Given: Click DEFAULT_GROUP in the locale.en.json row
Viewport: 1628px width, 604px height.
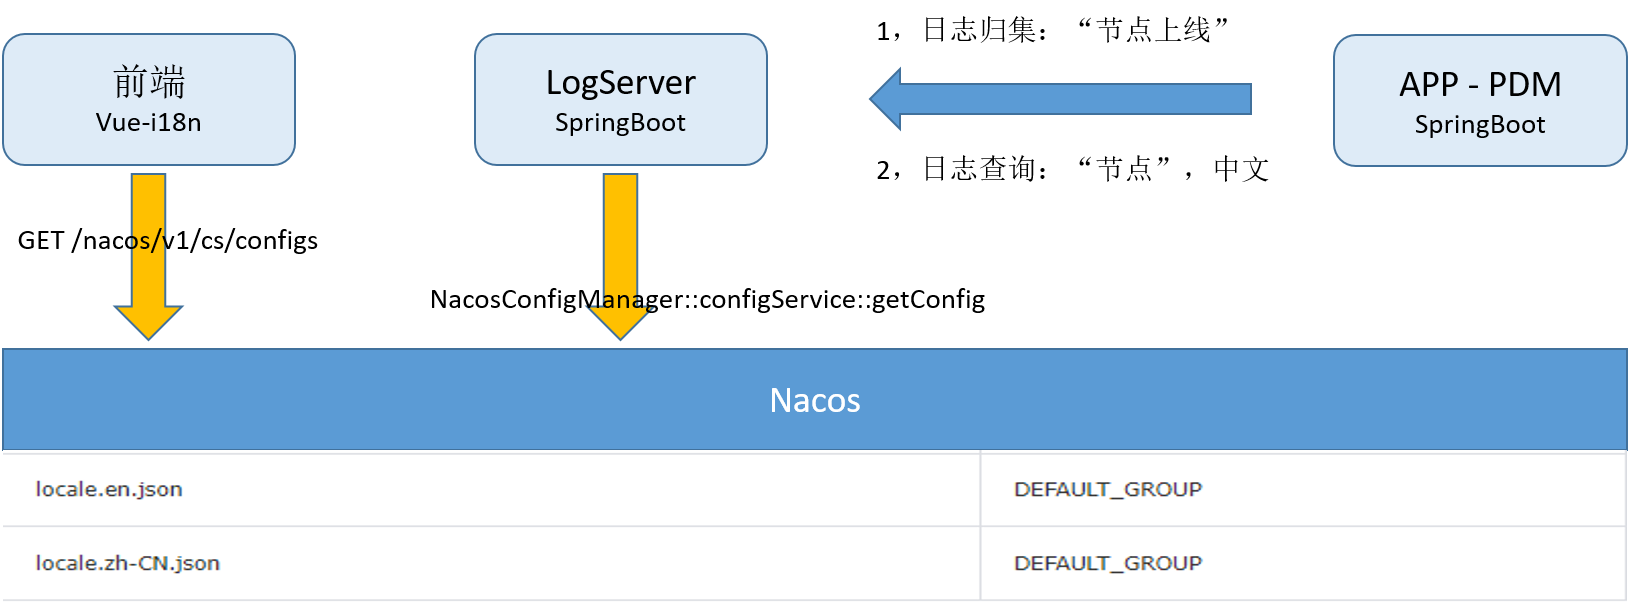Looking at the screenshot, I should [x=1108, y=489].
